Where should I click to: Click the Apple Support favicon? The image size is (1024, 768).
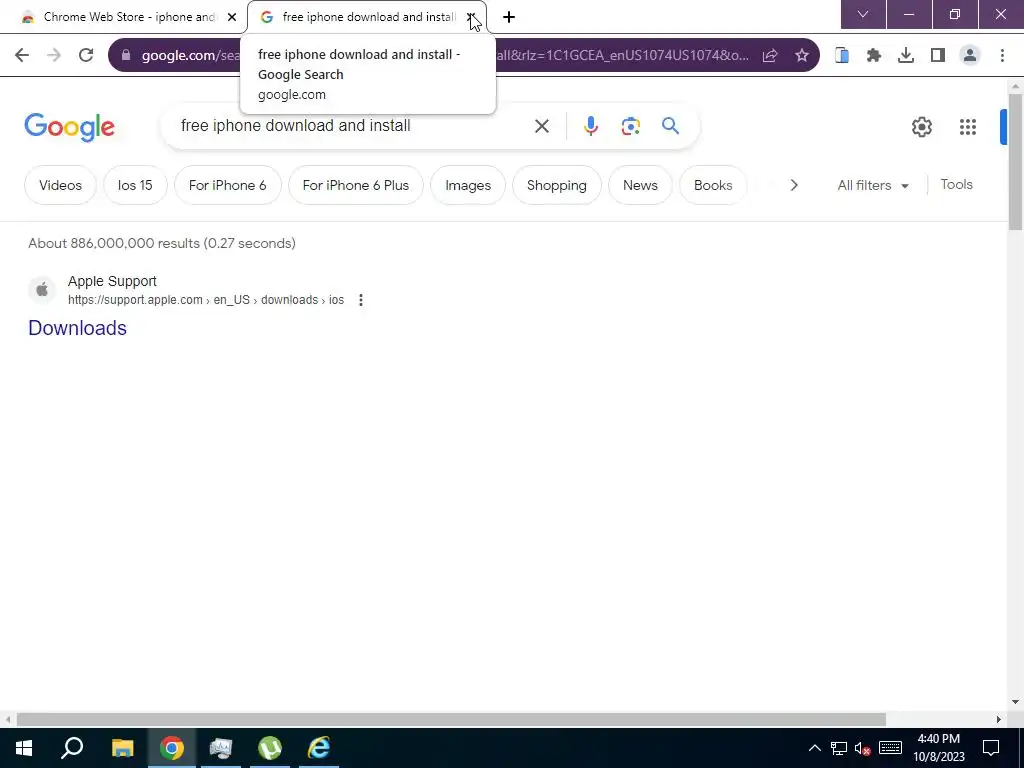[x=42, y=289]
